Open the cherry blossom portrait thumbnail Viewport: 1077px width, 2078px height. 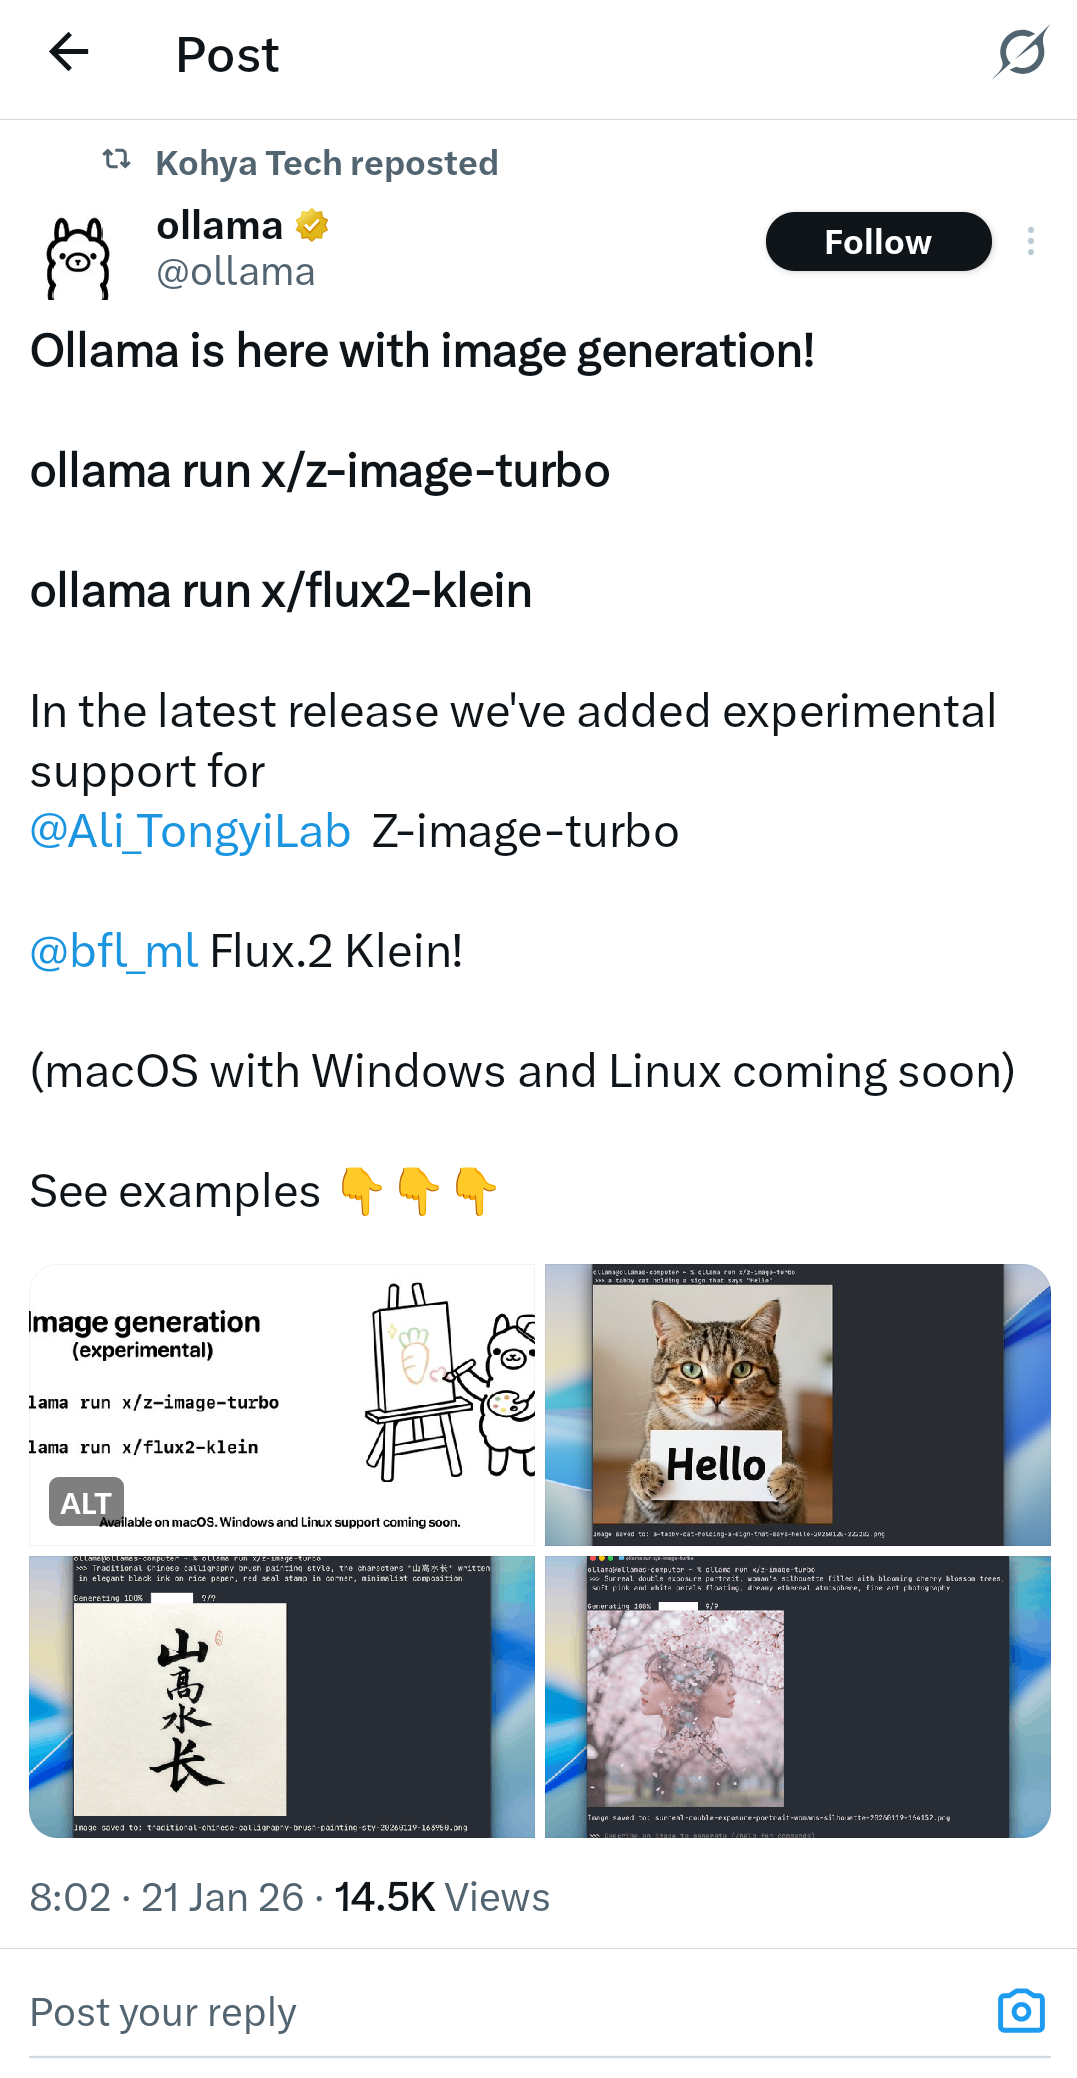point(797,1697)
